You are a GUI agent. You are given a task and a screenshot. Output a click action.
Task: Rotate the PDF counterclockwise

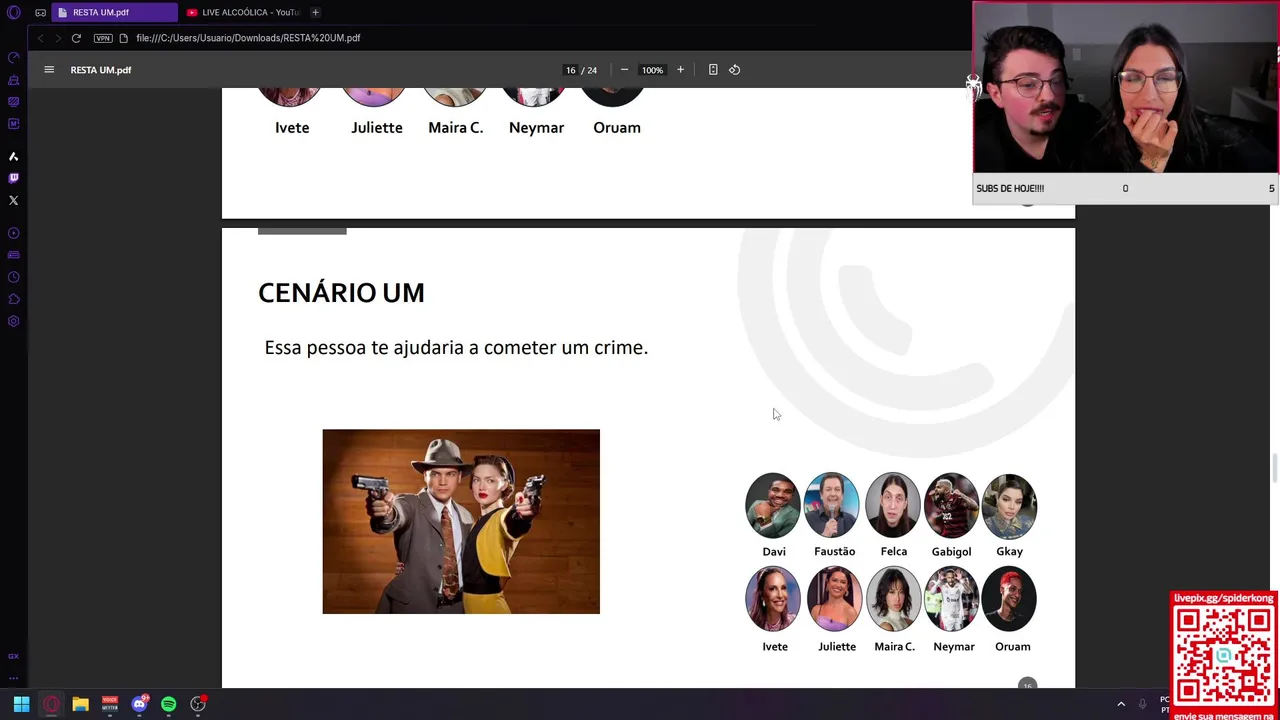click(734, 70)
